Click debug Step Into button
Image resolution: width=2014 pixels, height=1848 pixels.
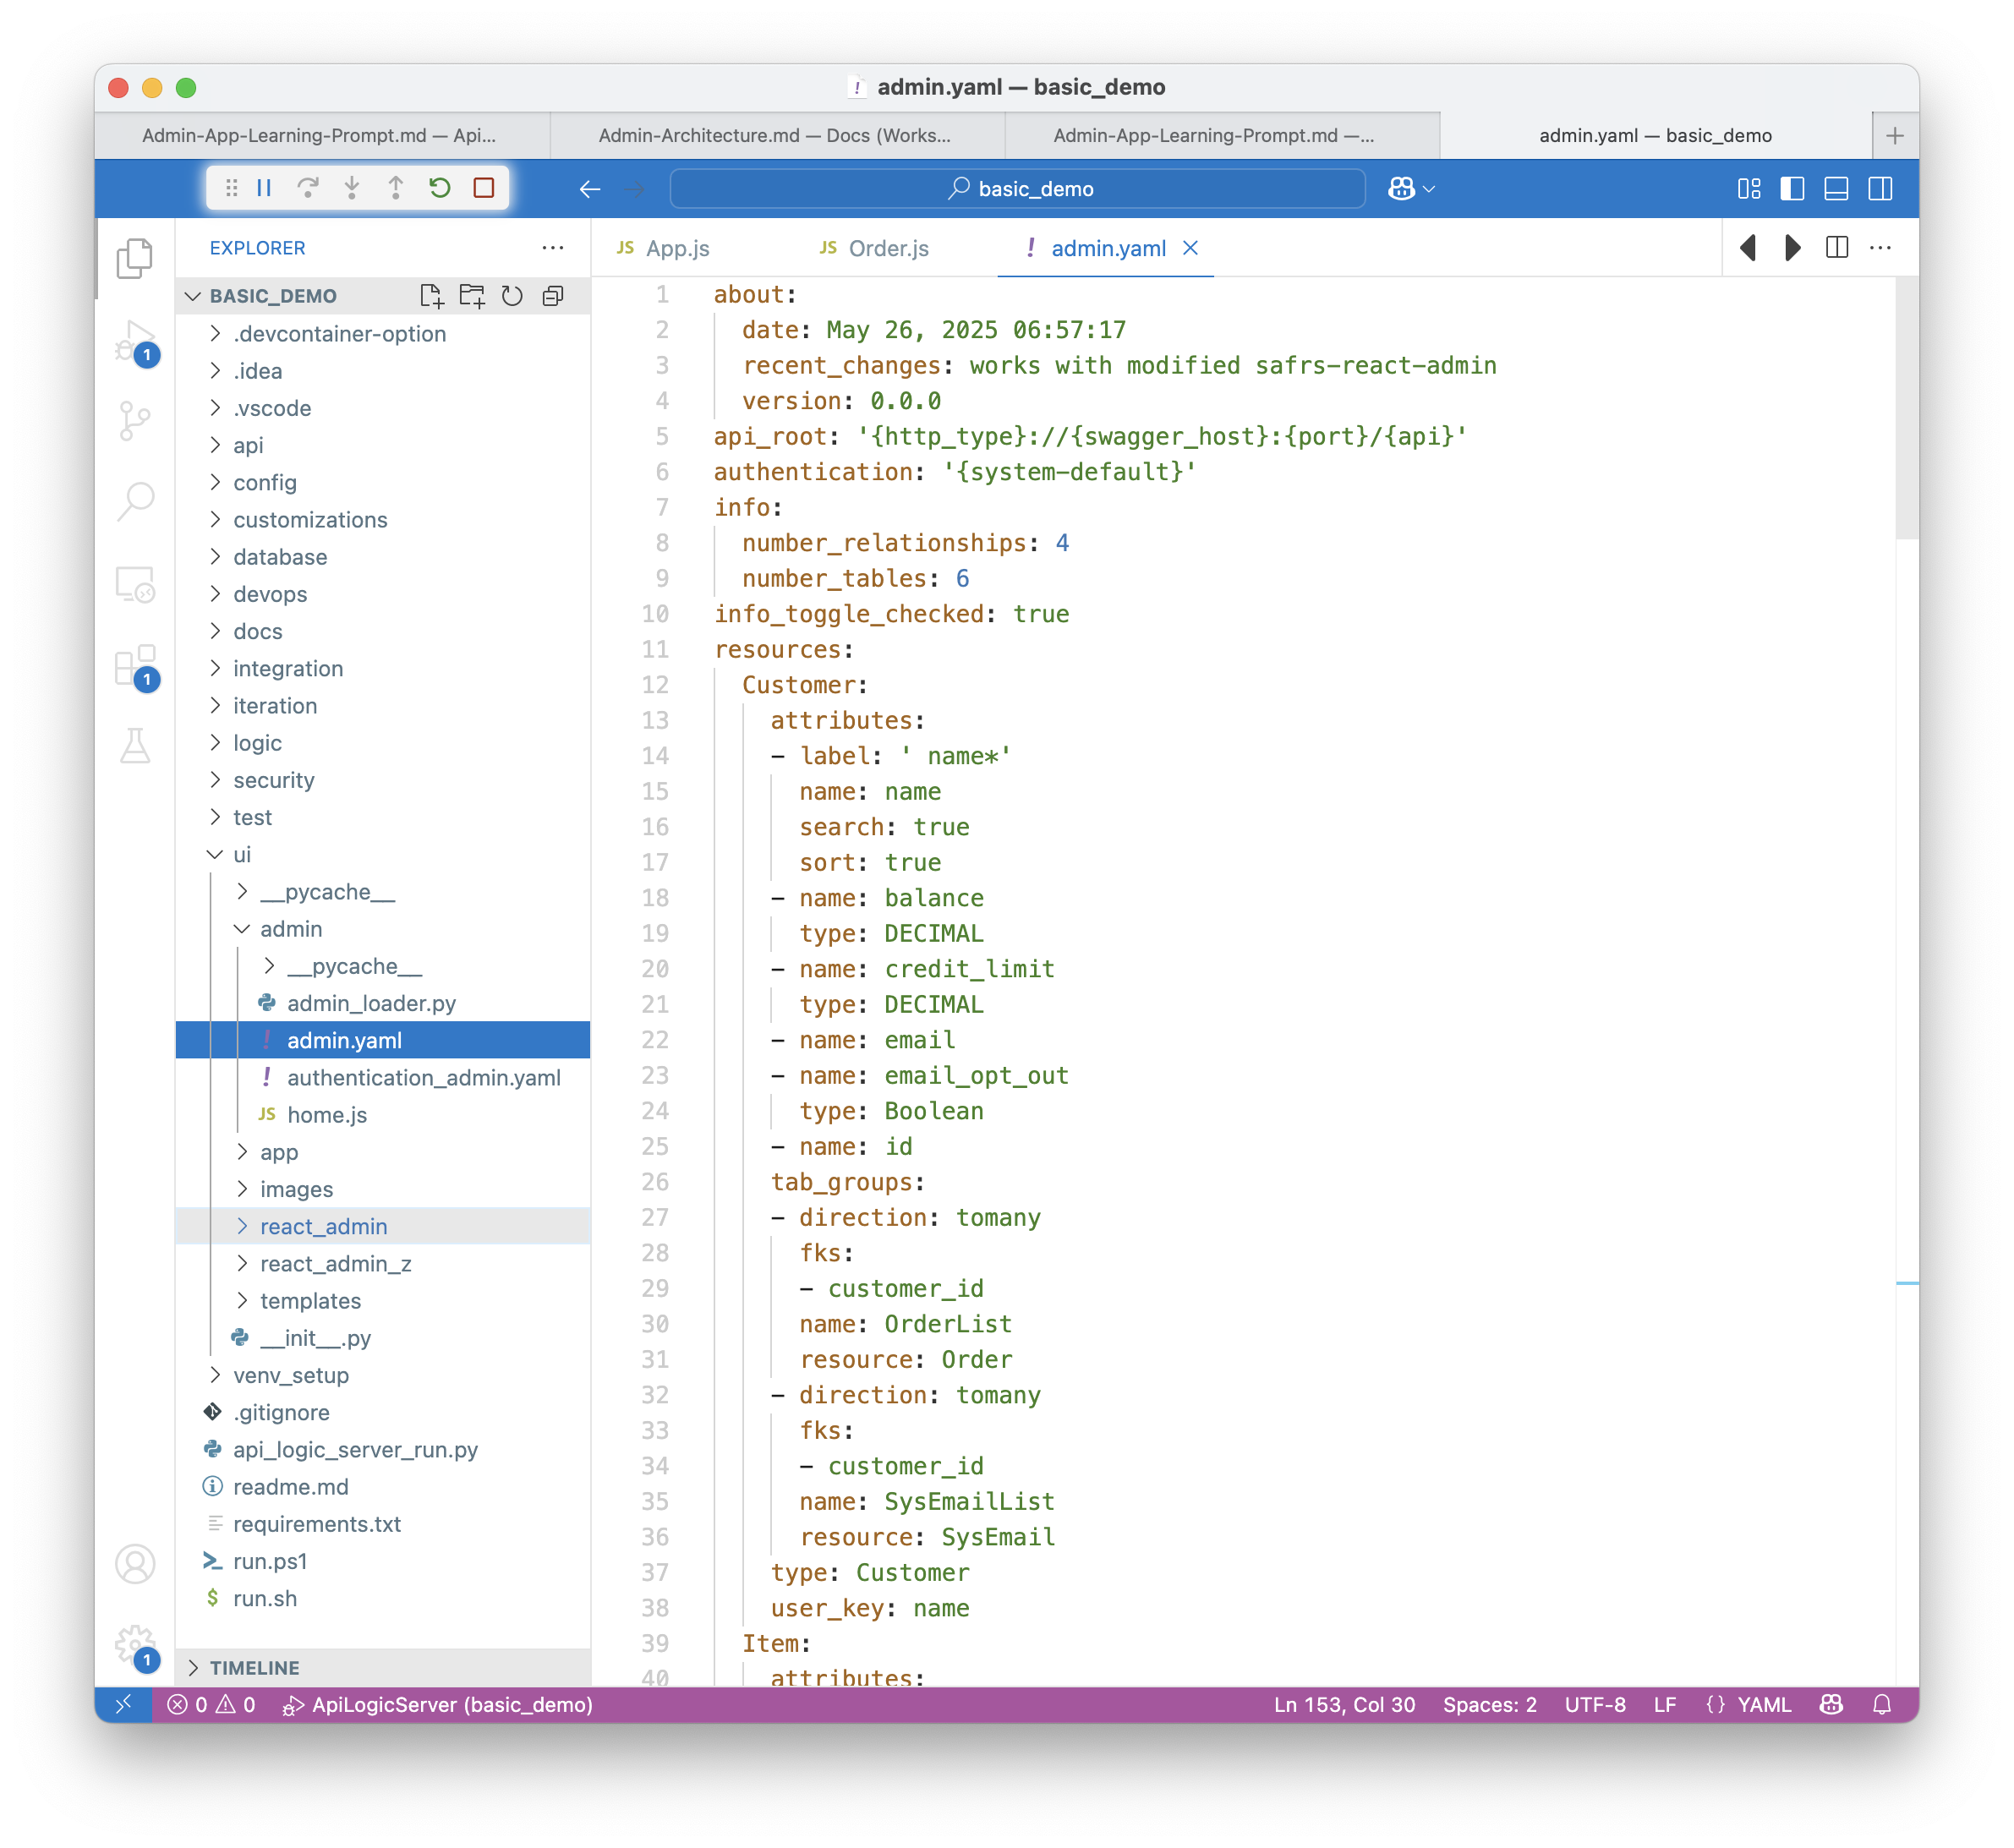pos(352,188)
